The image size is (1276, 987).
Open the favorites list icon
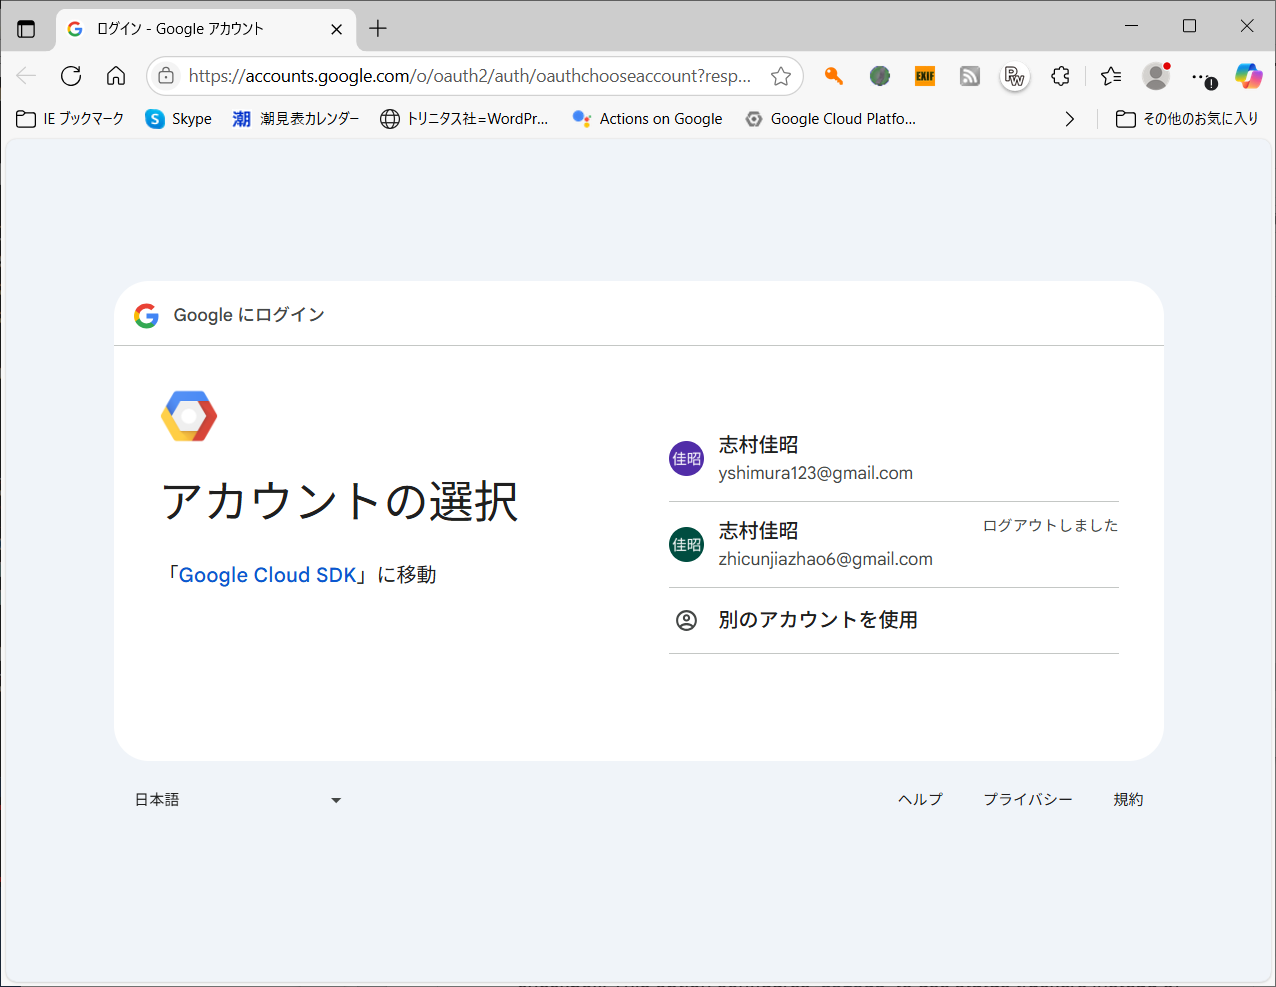(1110, 76)
